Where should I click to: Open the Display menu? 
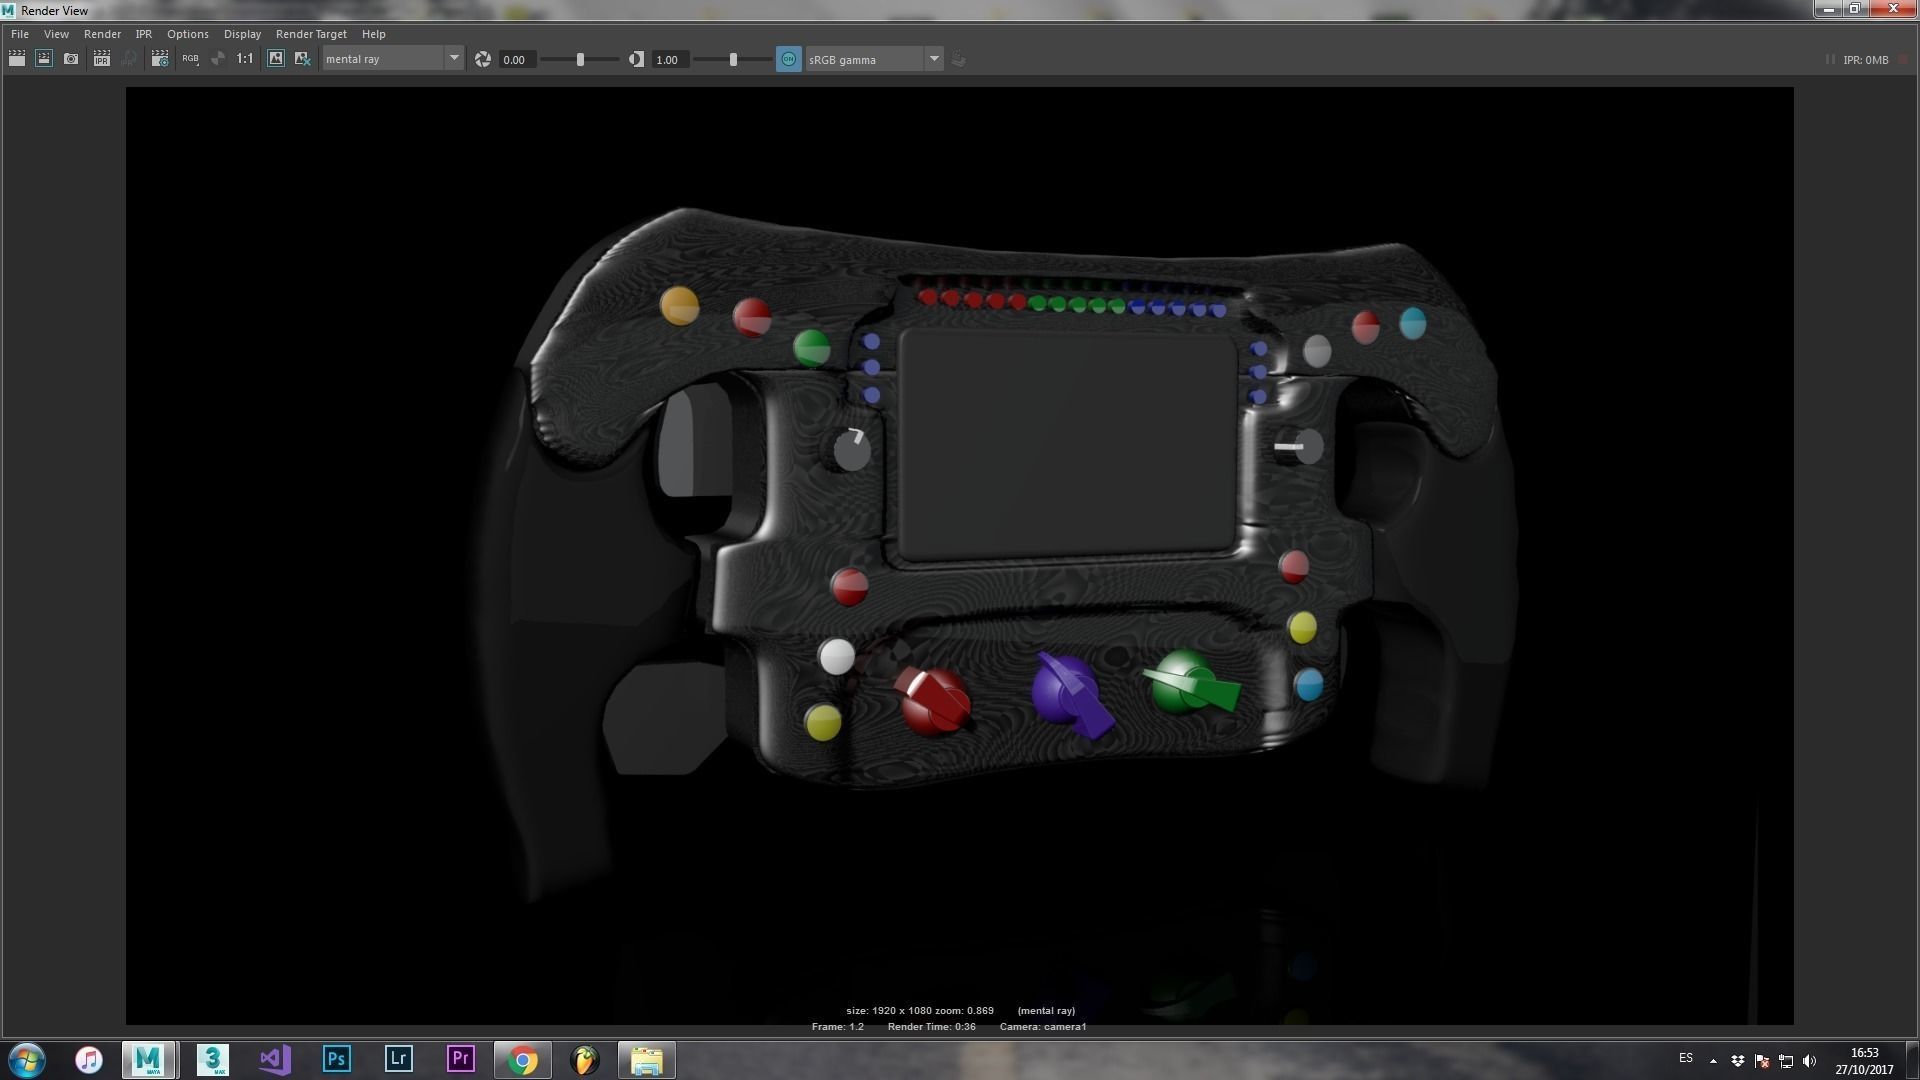[x=242, y=34]
